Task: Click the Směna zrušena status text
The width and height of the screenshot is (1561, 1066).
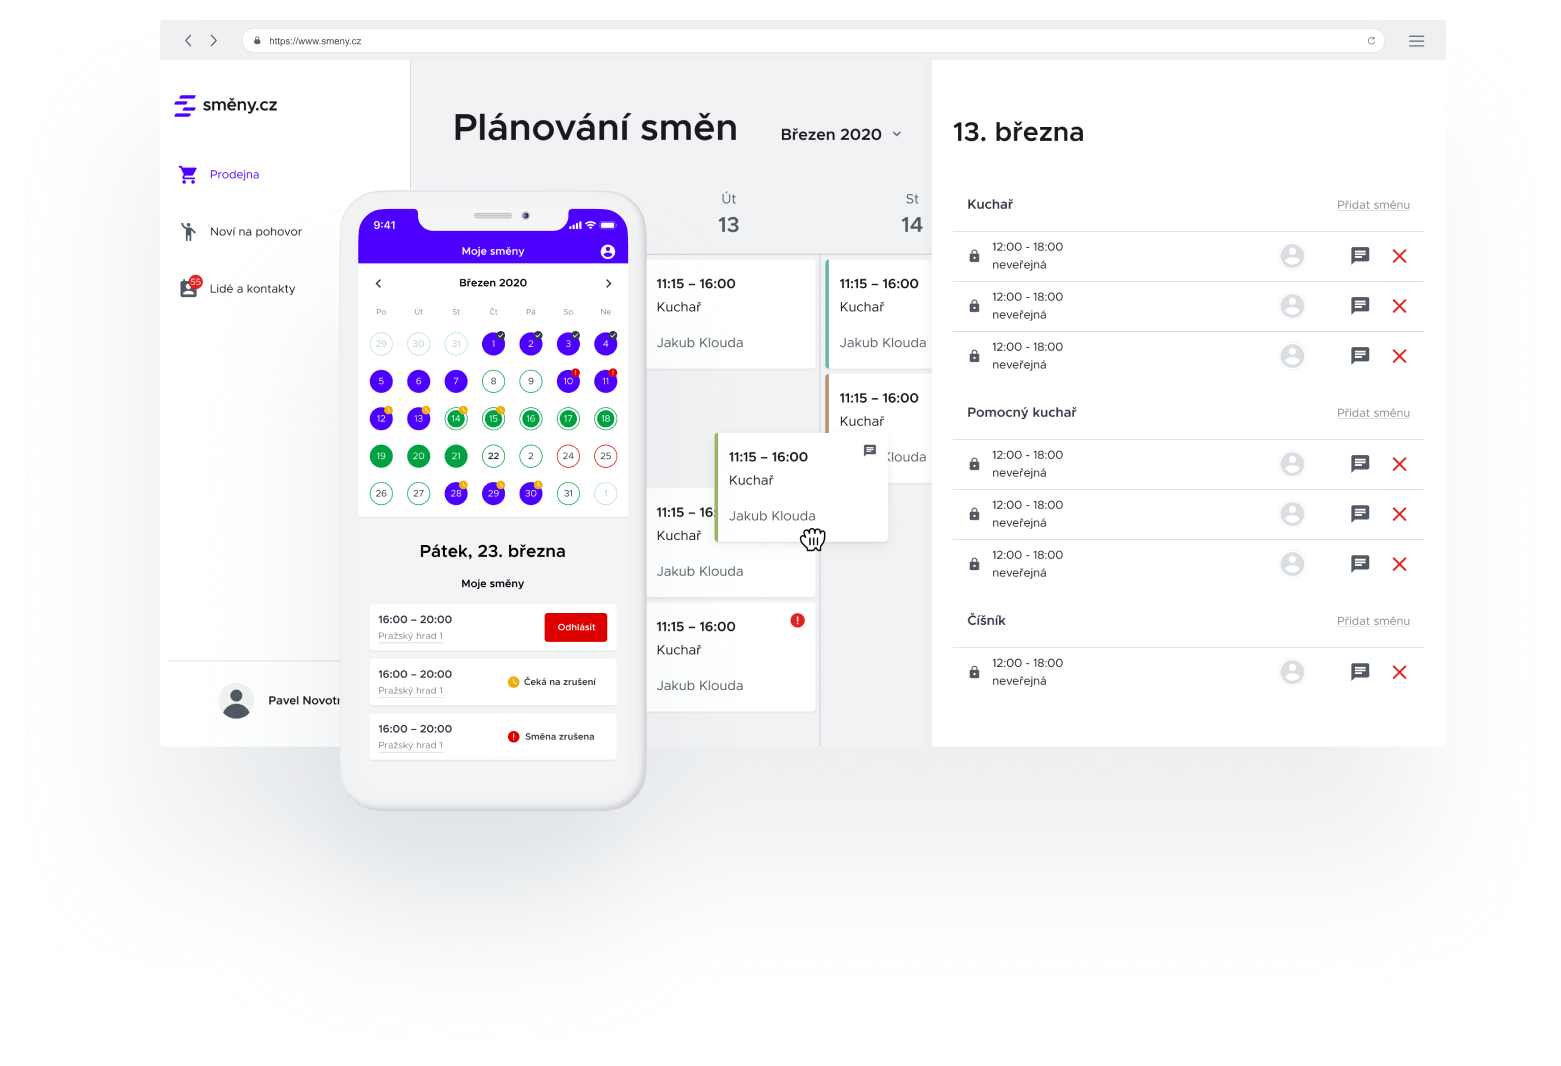Action: (559, 737)
